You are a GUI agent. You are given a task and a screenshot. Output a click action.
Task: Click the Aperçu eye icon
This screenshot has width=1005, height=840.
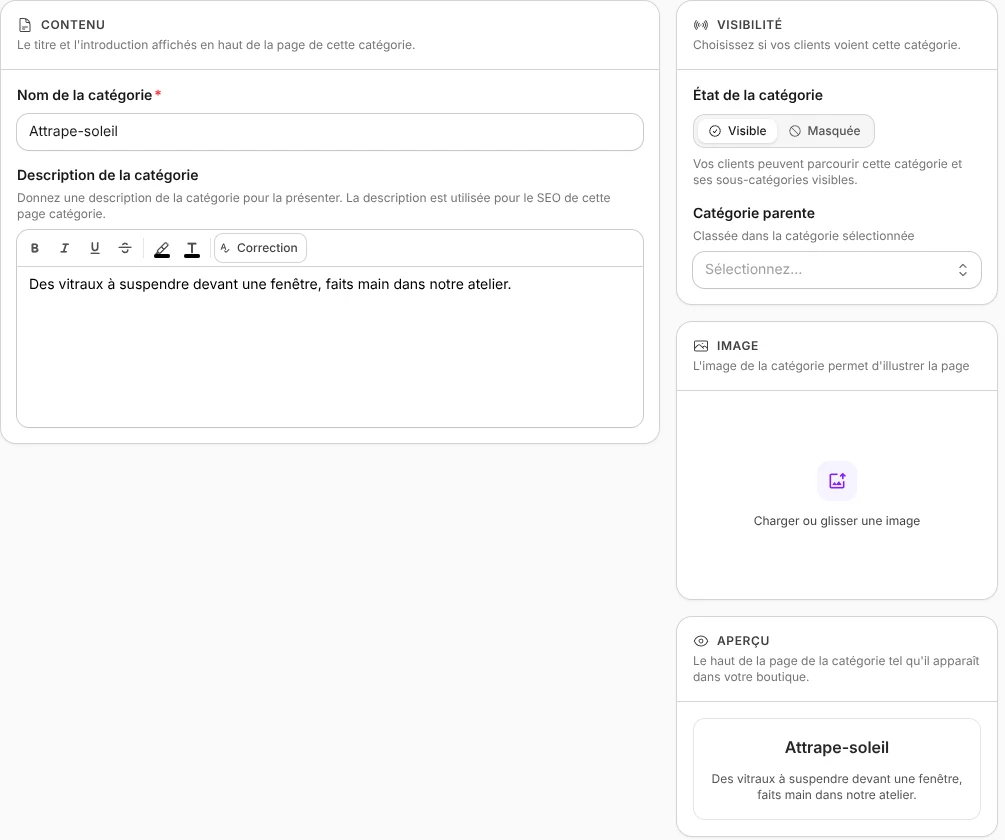[x=701, y=641]
